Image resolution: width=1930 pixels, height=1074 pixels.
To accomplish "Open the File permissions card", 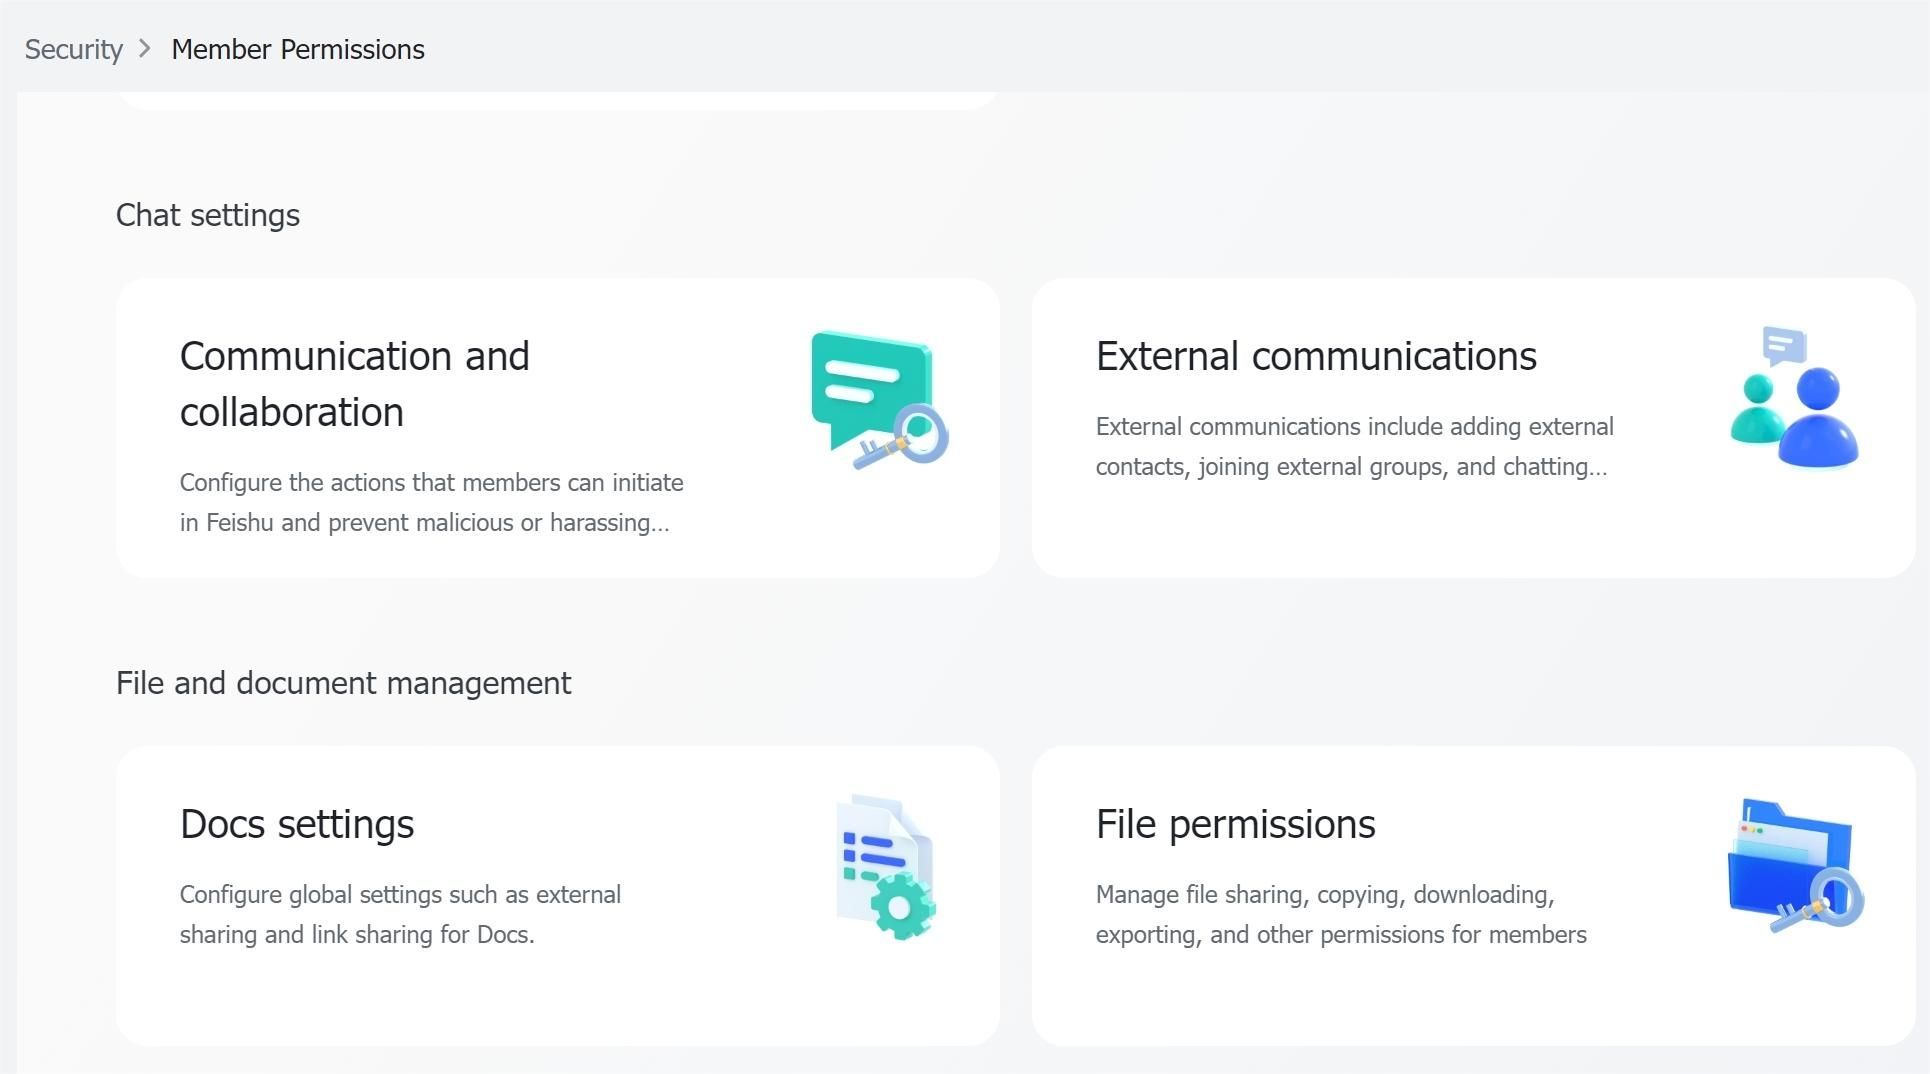I will tap(1471, 895).
